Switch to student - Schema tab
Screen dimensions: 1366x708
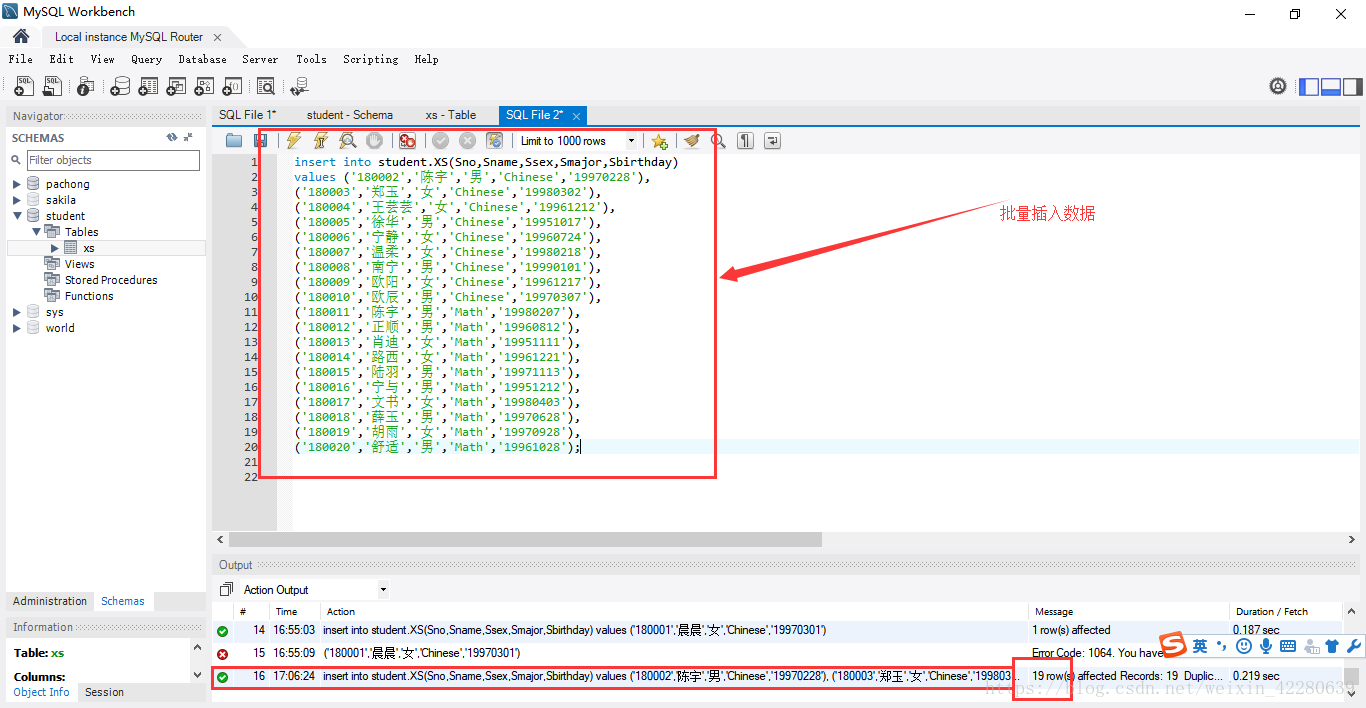coord(350,115)
